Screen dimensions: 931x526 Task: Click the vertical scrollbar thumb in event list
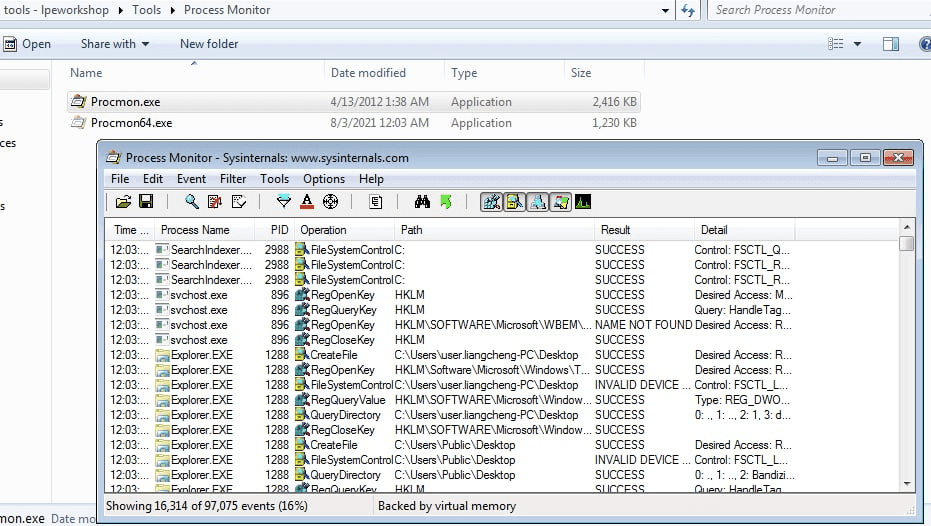pos(907,243)
